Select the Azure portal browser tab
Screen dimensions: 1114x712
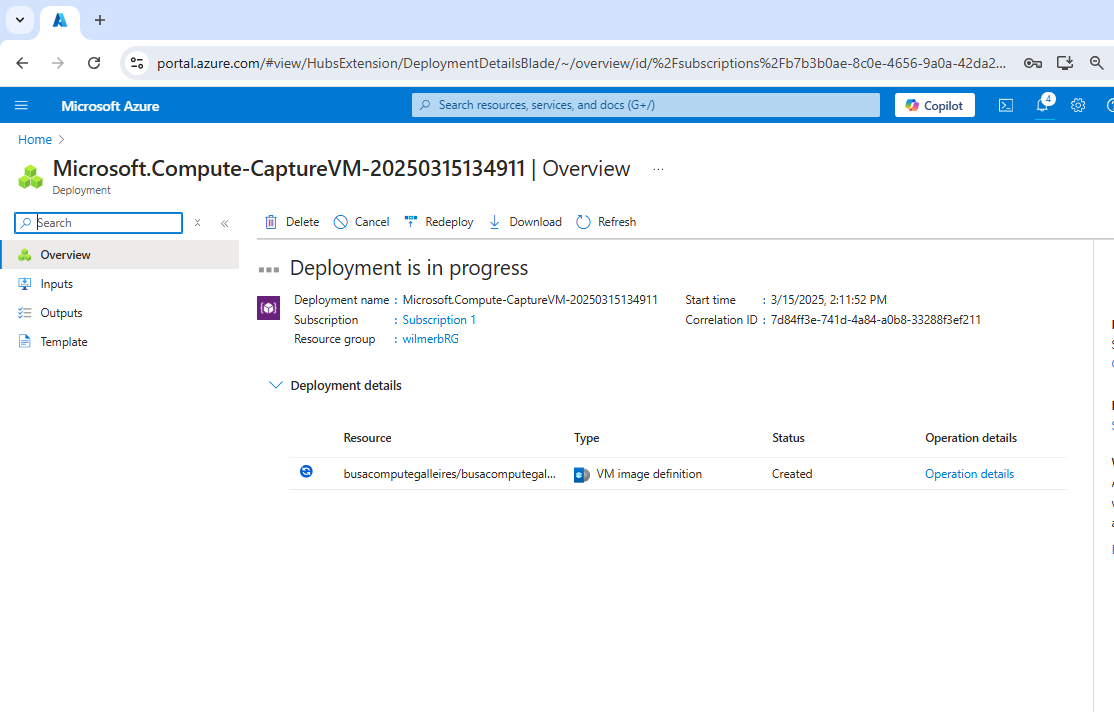(60, 21)
